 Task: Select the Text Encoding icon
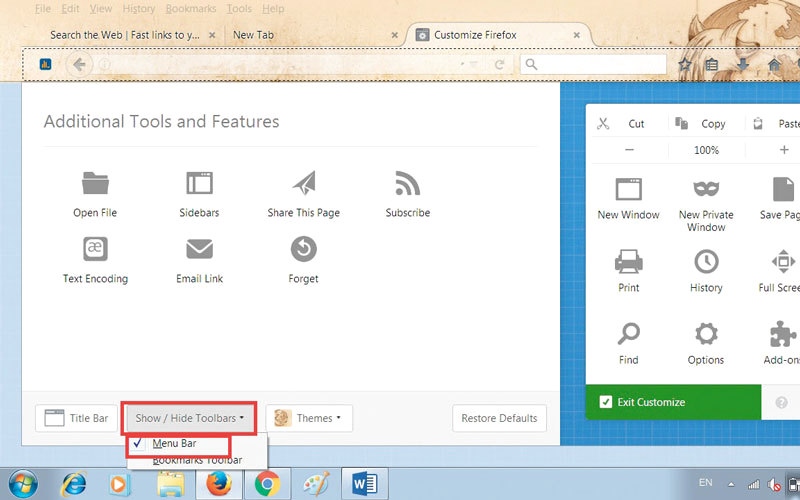[95, 249]
